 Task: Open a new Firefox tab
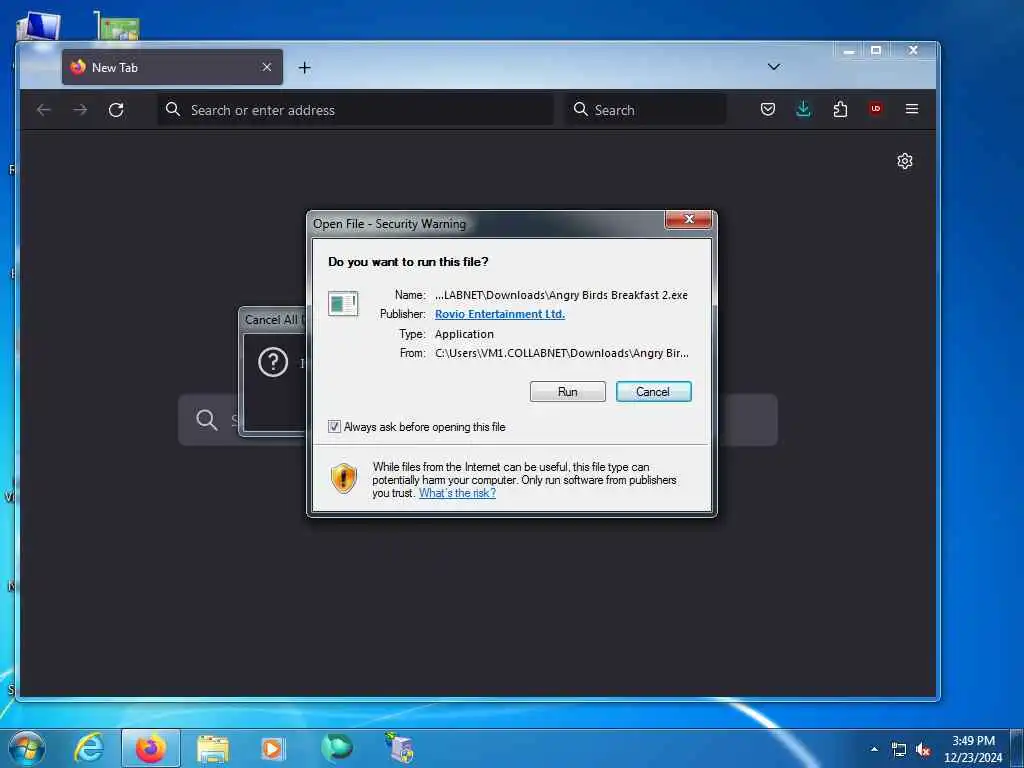coord(304,67)
